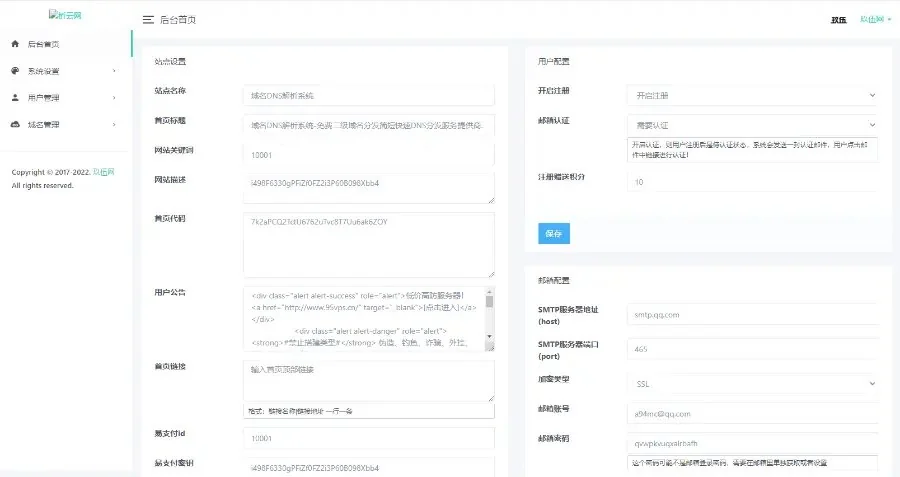Open 域名管理 sidebar menu item
Image resolution: width=900 pixels, height=477 pixels.
66,125
